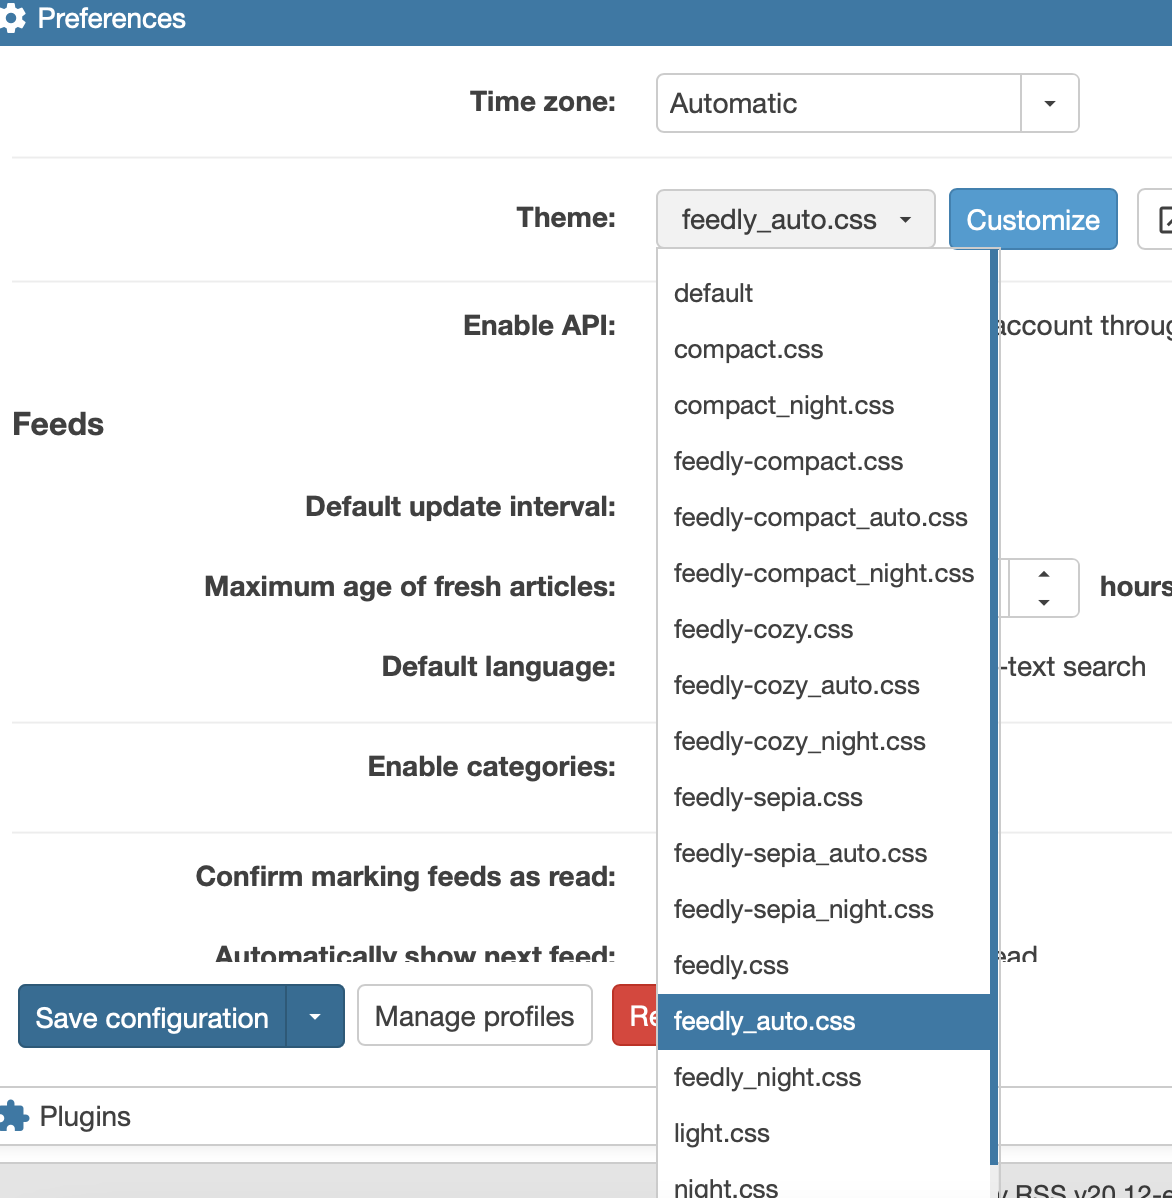The image size is (1172, 1198).
Task: Choose light.css theme
Action: (824, 1134)
